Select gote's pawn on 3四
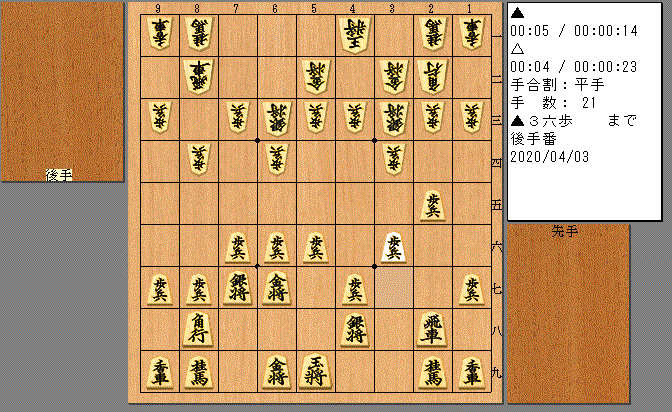This screenshot has width=672, height=412. [x=394, y=160]
